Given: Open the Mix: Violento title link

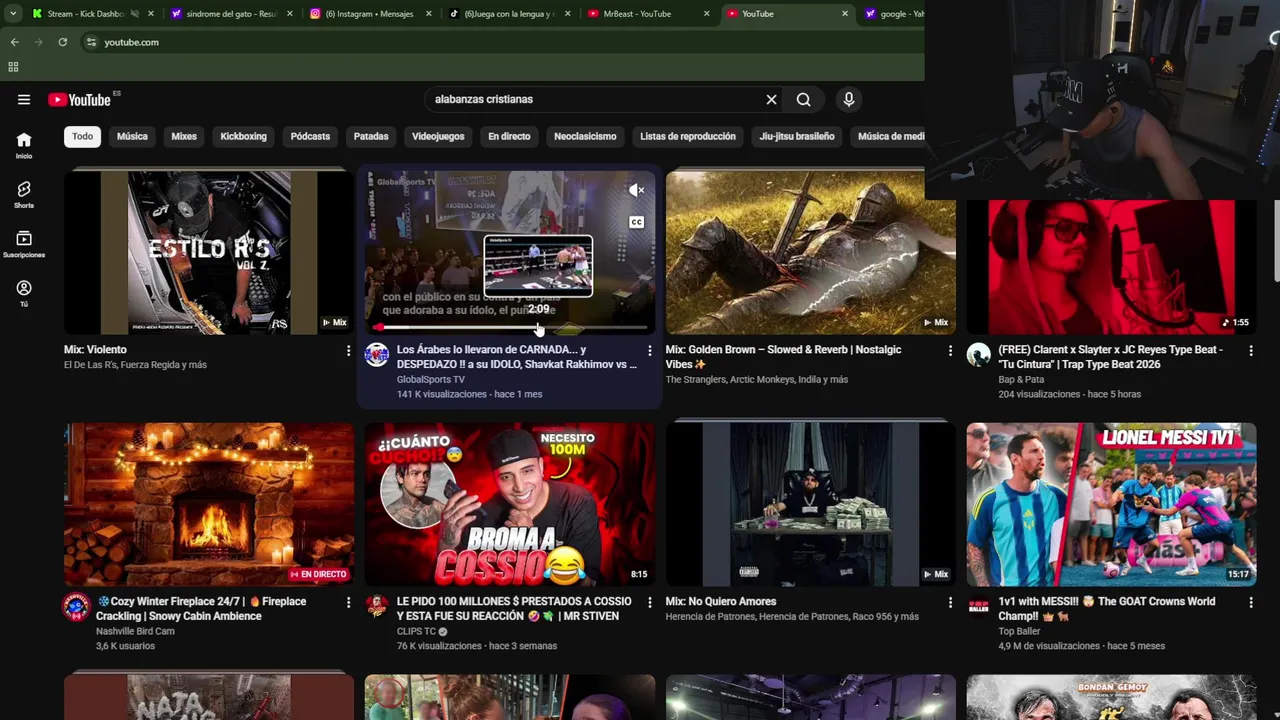Looking at the screenshot, I should coord(95,350).
